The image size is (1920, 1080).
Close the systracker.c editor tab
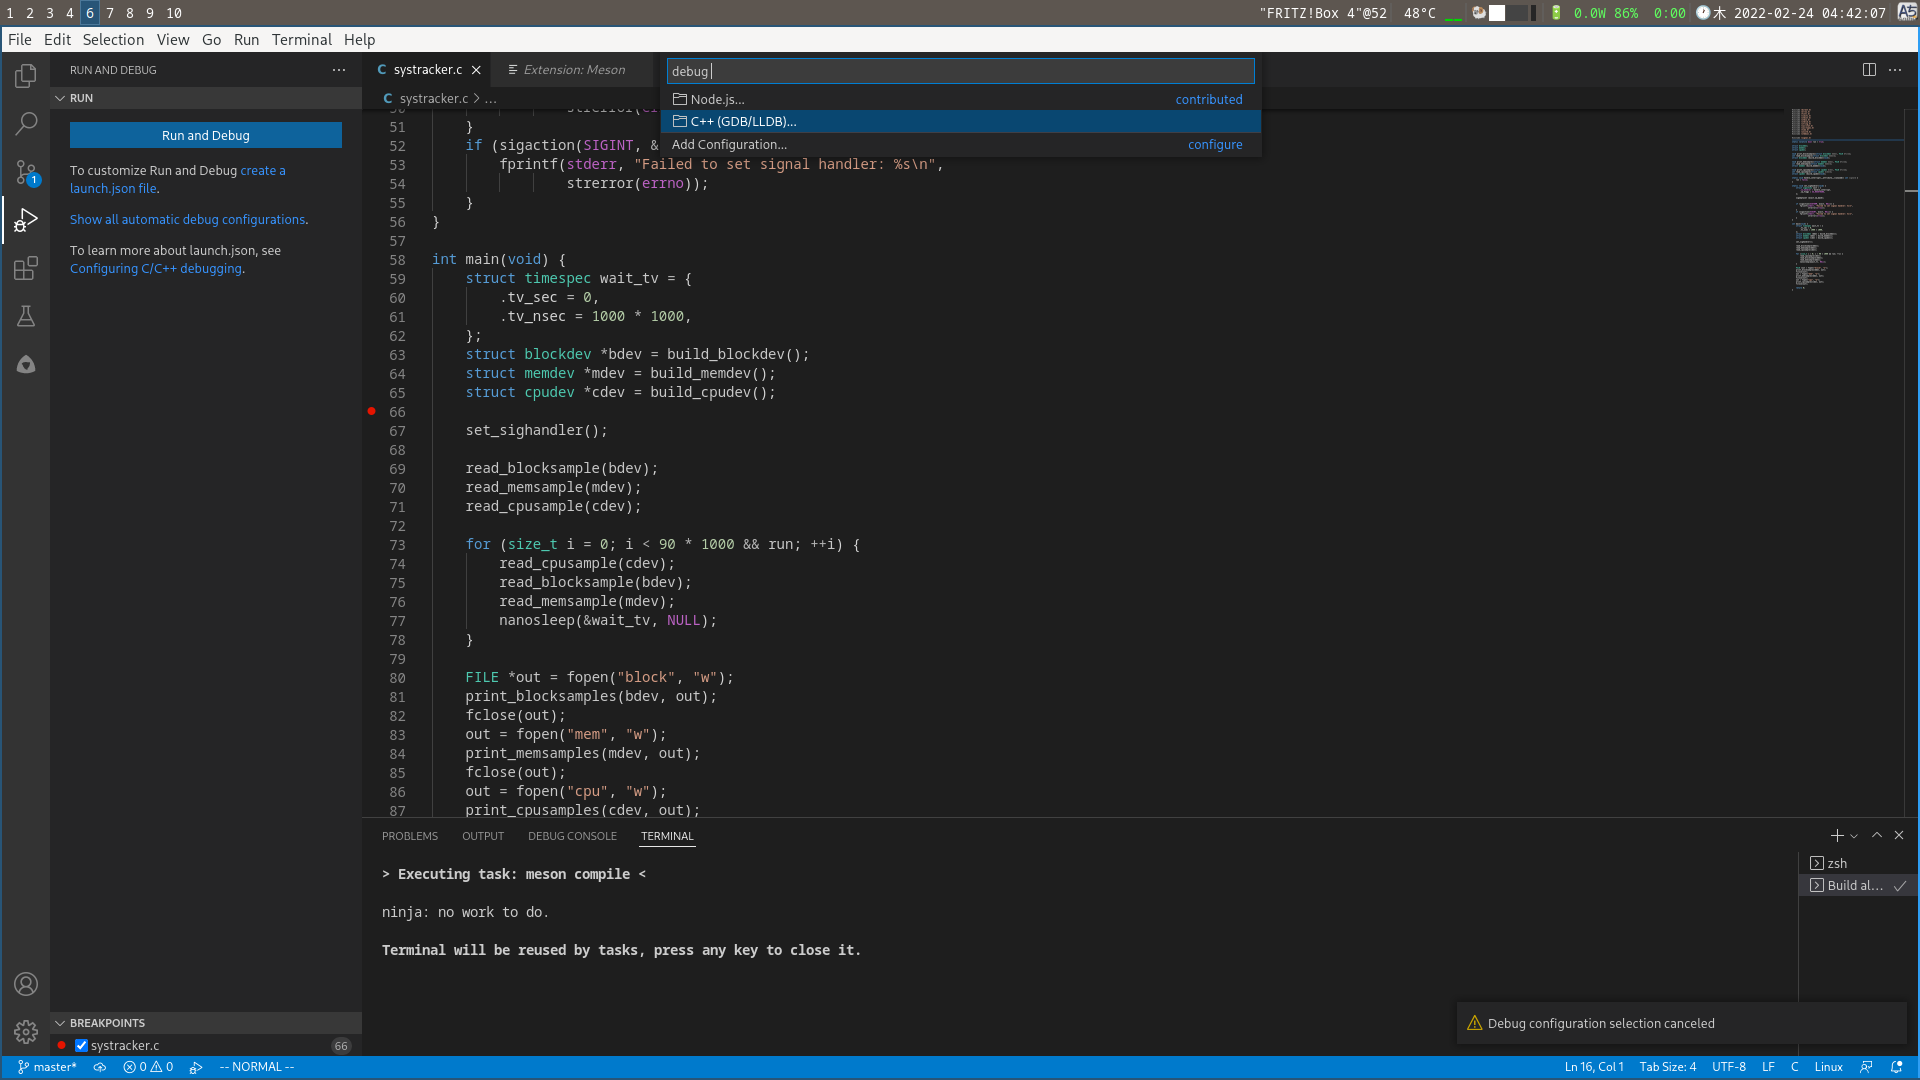(477, 70)
